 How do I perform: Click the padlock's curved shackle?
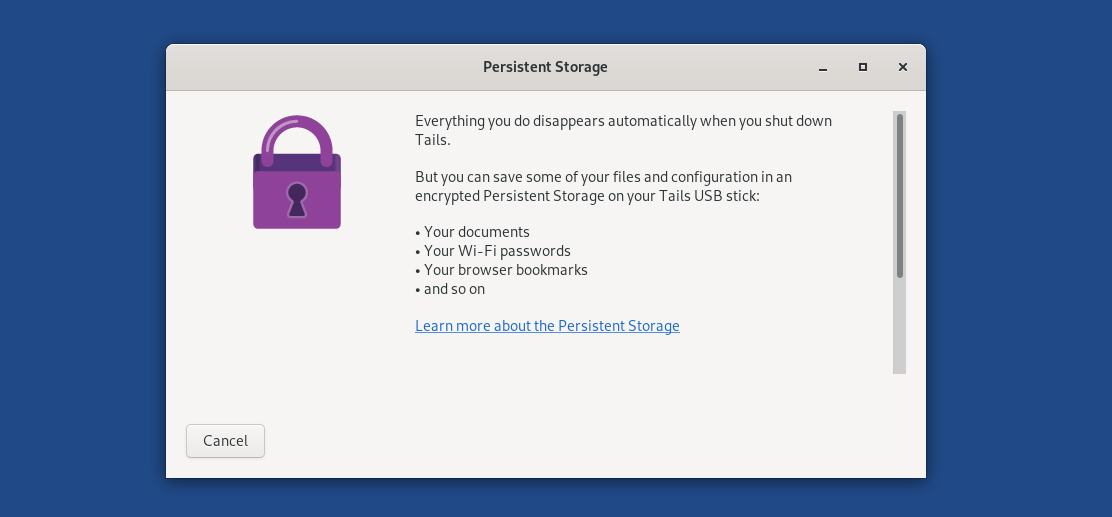point(297,139)
